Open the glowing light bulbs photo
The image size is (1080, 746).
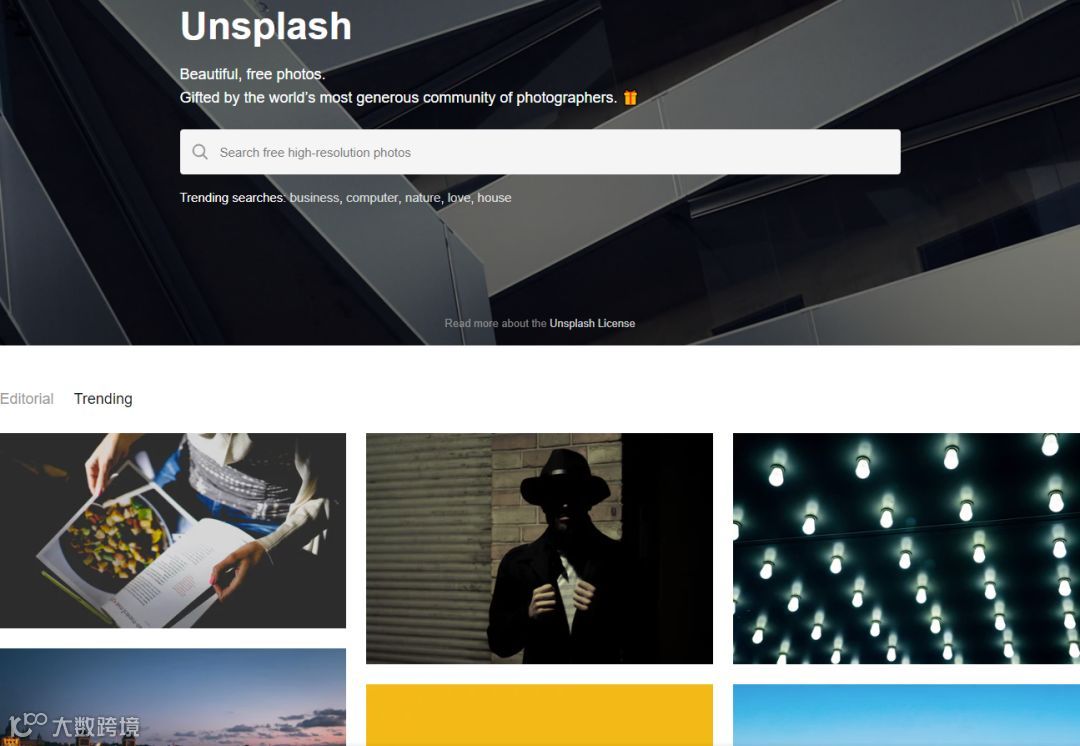pyautogui.click(x=906, y=548)
